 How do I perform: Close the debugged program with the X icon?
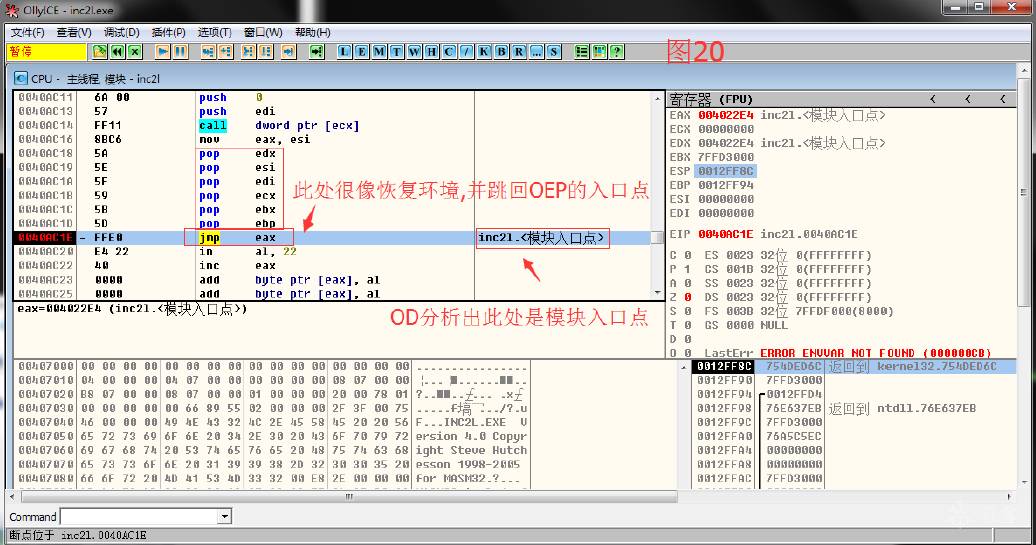point(135,52)
